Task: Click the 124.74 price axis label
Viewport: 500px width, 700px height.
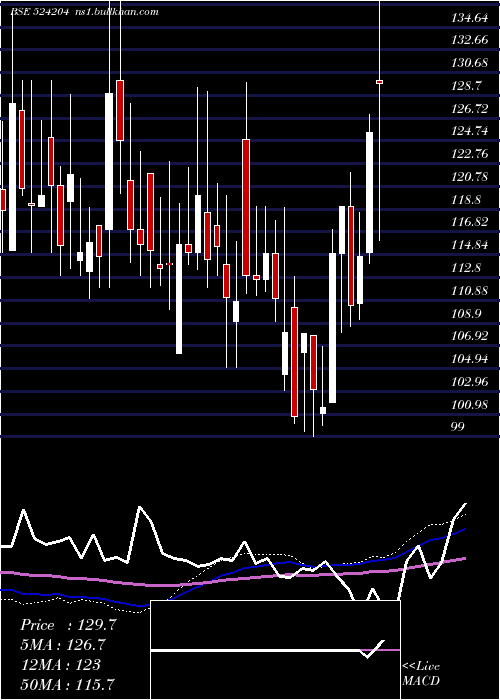Action: [470, 131]
